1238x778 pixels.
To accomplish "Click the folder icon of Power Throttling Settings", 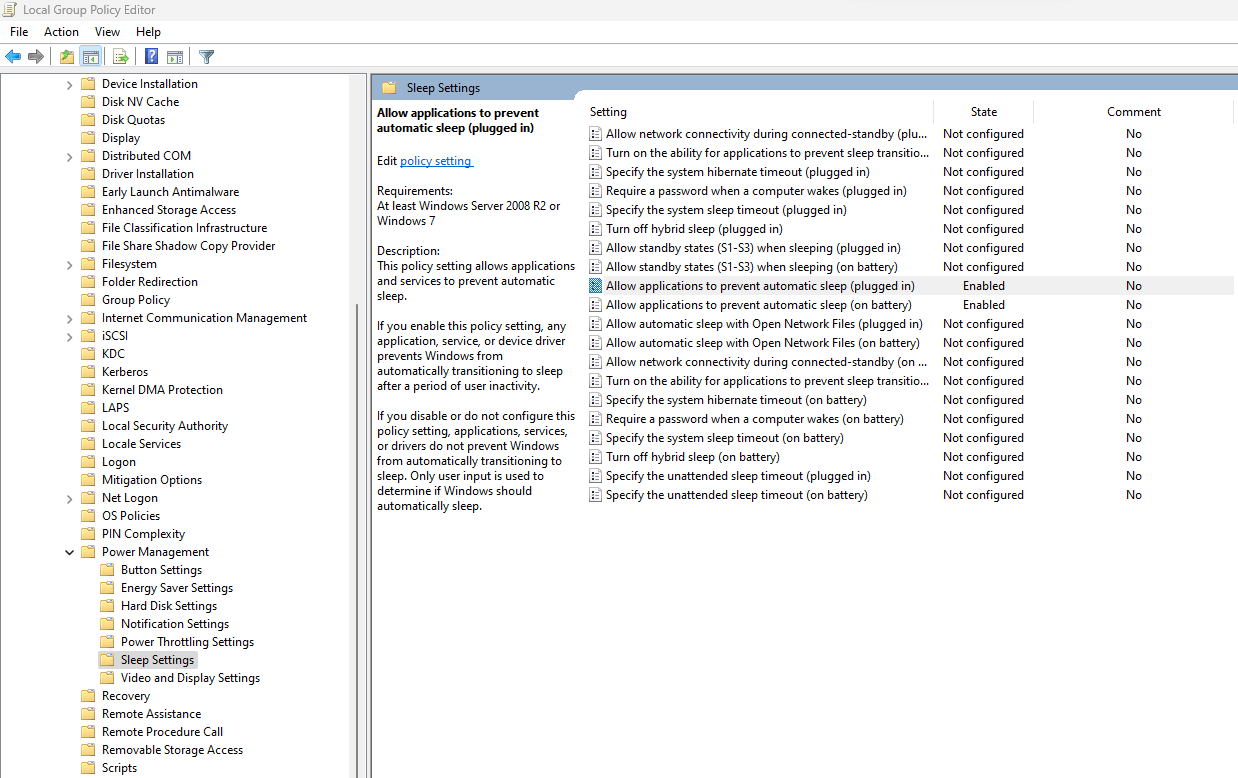I will click(x=107, y=642).
